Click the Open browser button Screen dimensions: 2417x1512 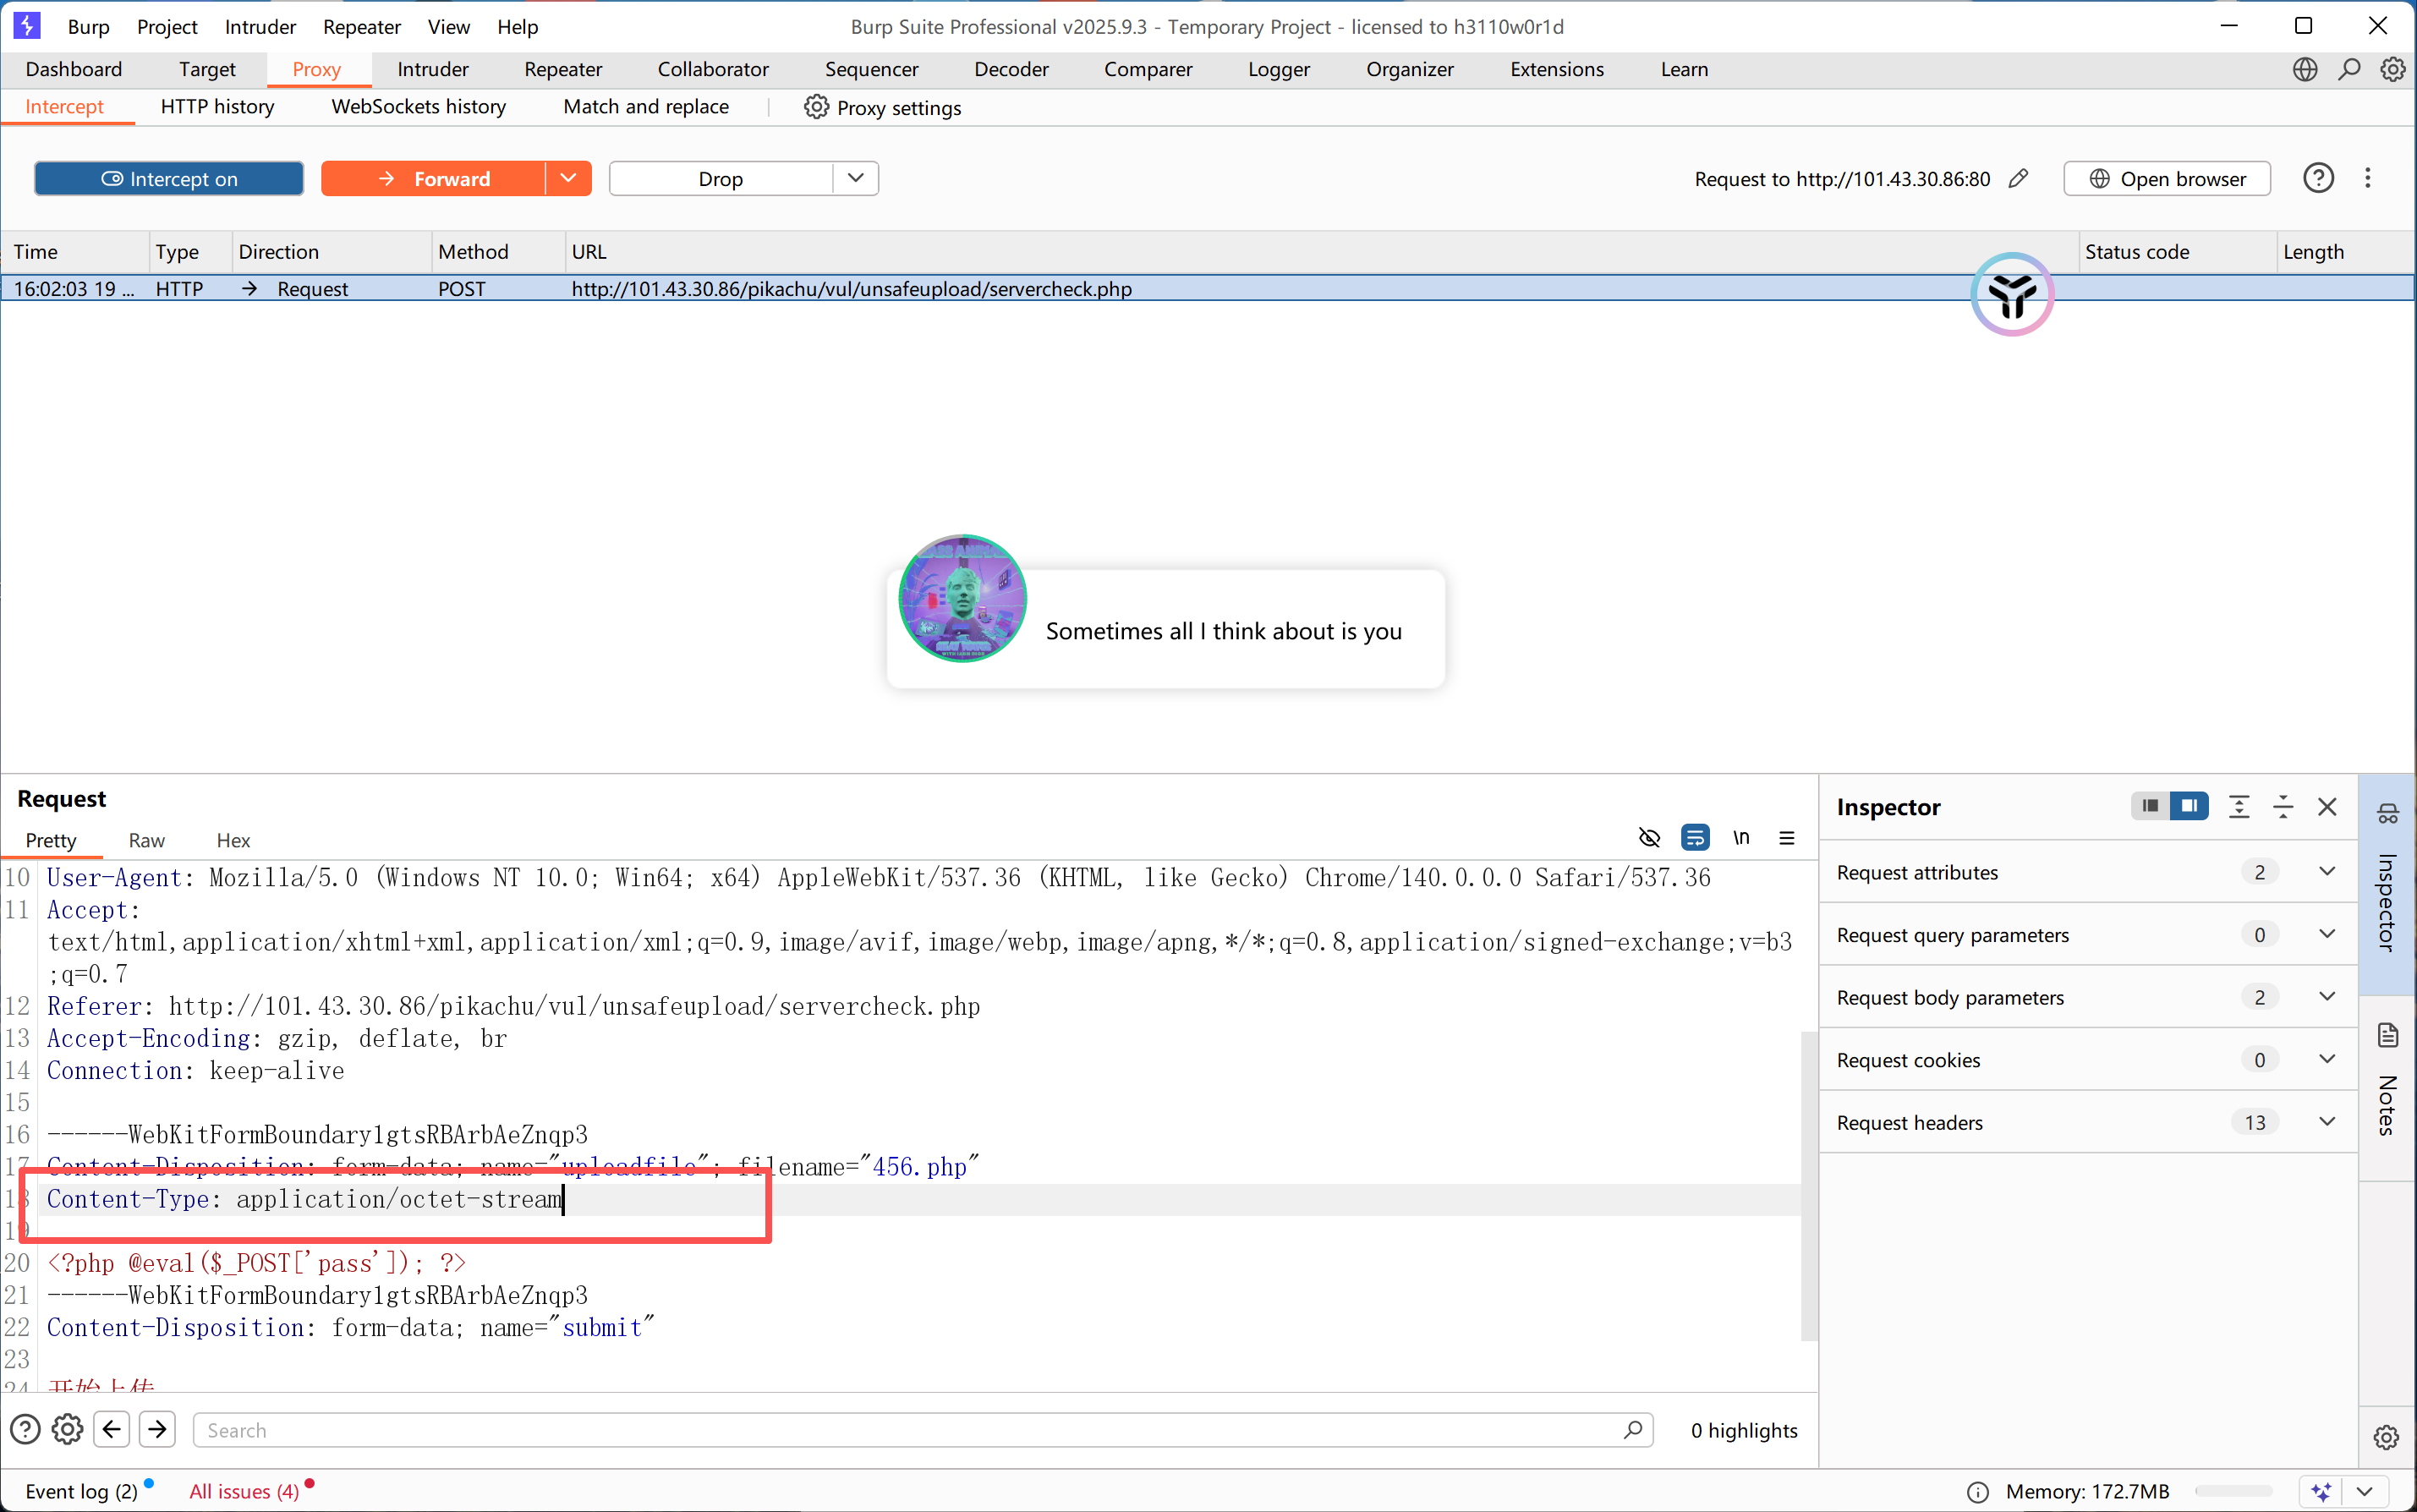(x=2167, y=178)
